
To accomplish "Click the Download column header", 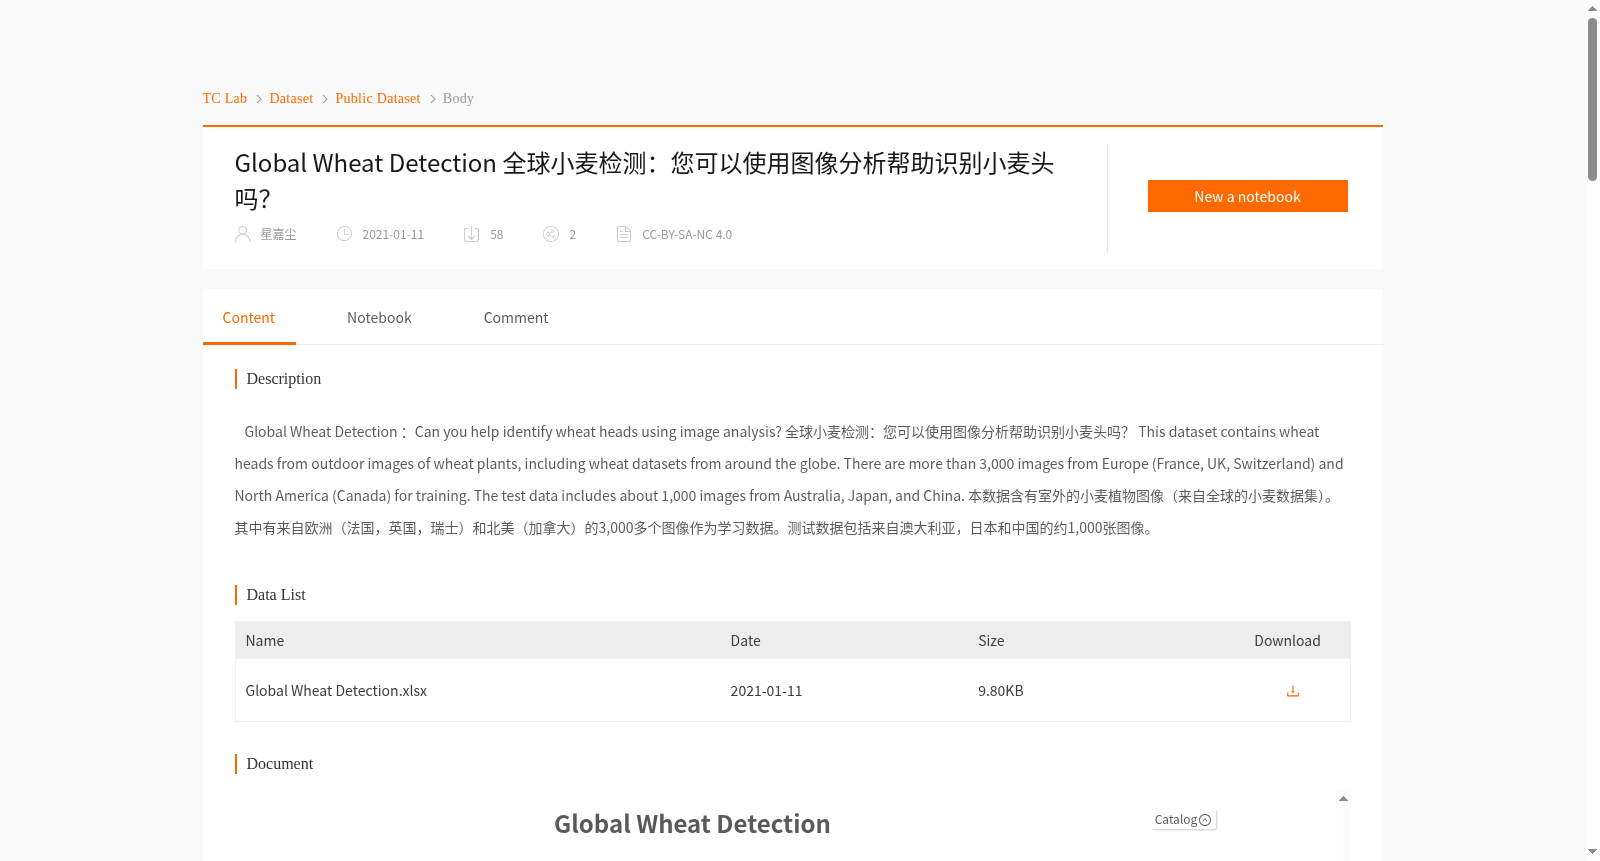I will (1287, 641).
